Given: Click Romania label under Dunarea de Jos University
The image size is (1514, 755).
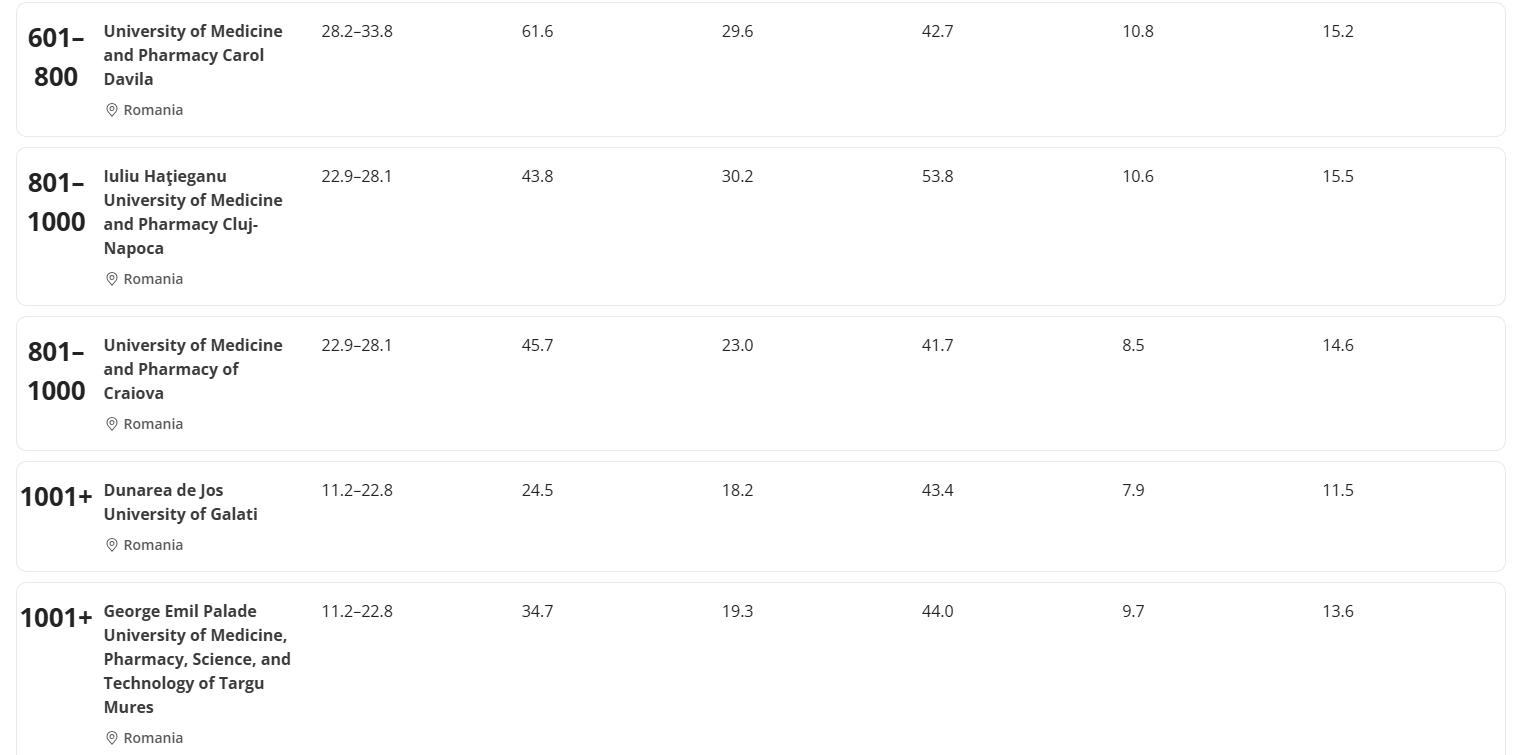Looking at the screenshot, I should click(x=153, y=545).
